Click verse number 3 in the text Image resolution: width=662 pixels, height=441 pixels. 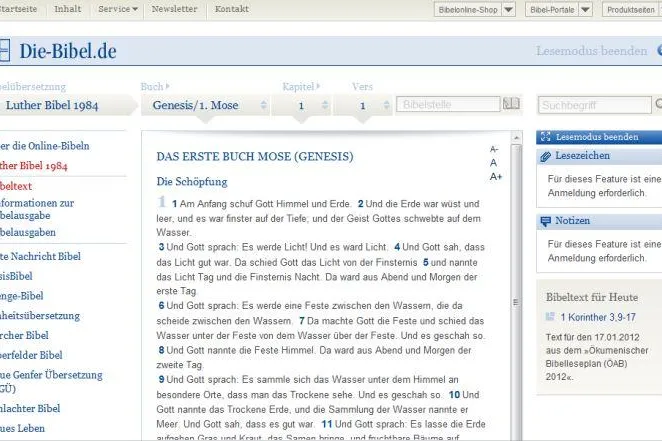pos(161,247)
